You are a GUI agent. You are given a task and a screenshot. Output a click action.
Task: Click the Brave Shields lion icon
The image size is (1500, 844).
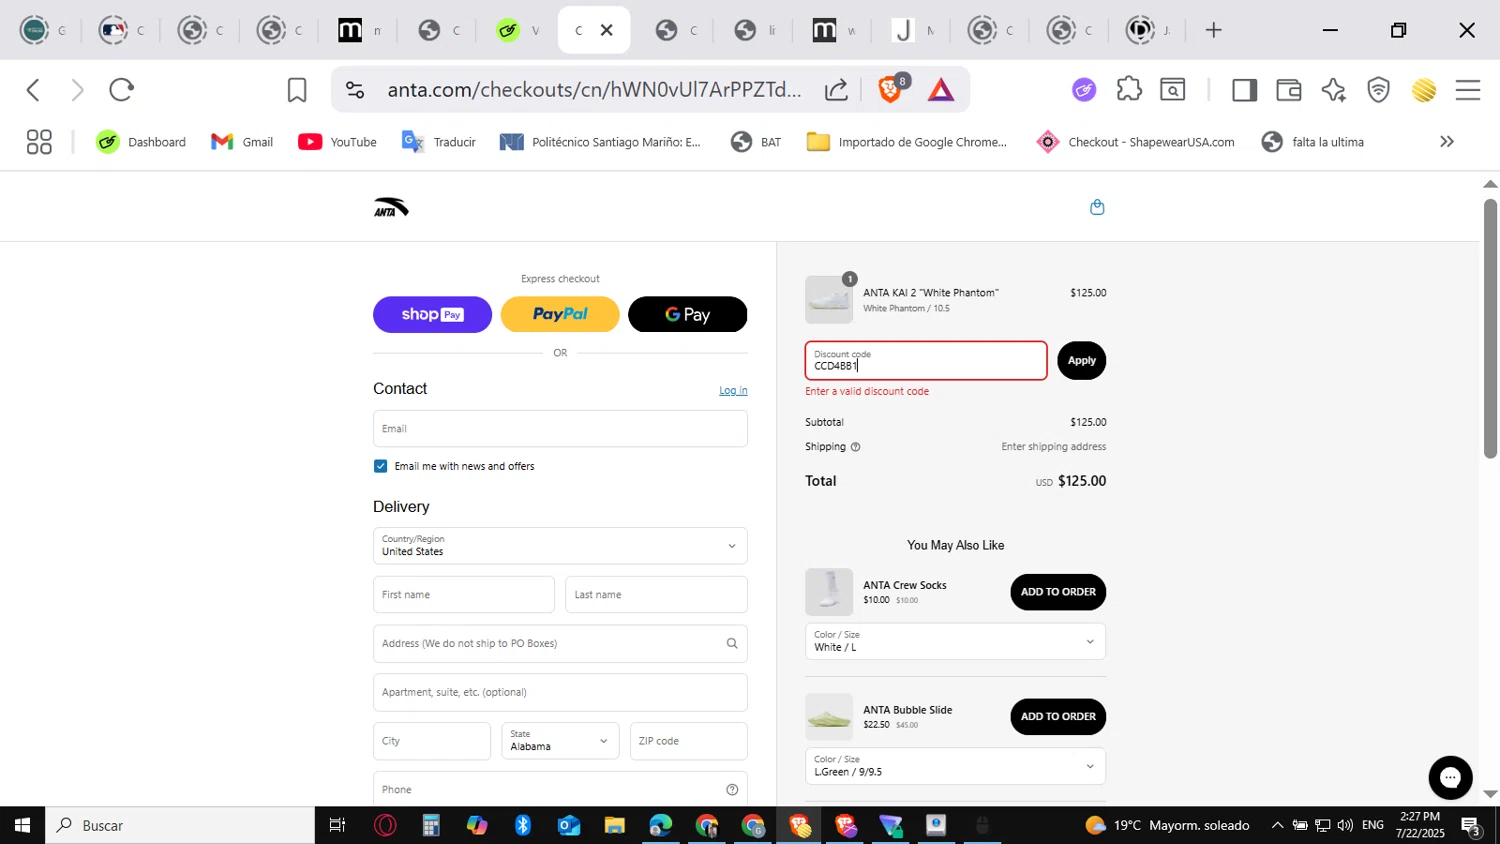tap(889, 90)
